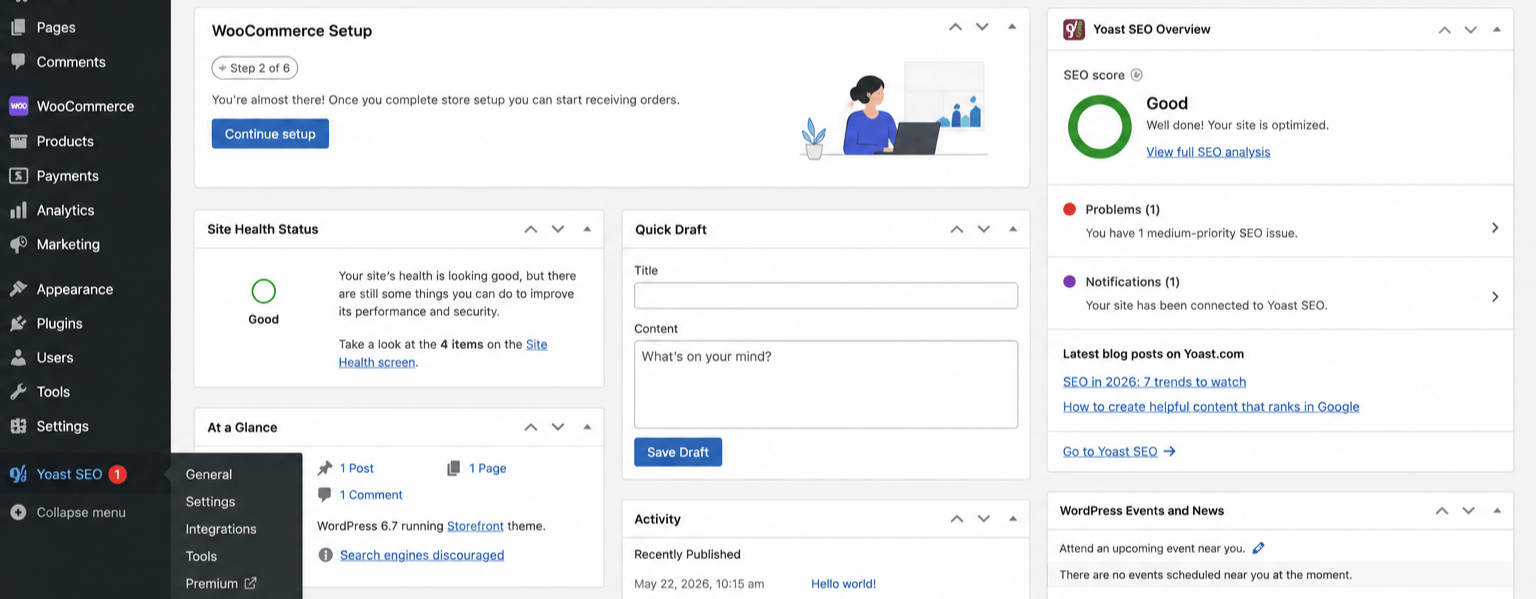The height and width of the screenshot is (599, 1536).
Task: Click the Plugins plug icon
Action: pyautogui.click(x=18, y=323)
